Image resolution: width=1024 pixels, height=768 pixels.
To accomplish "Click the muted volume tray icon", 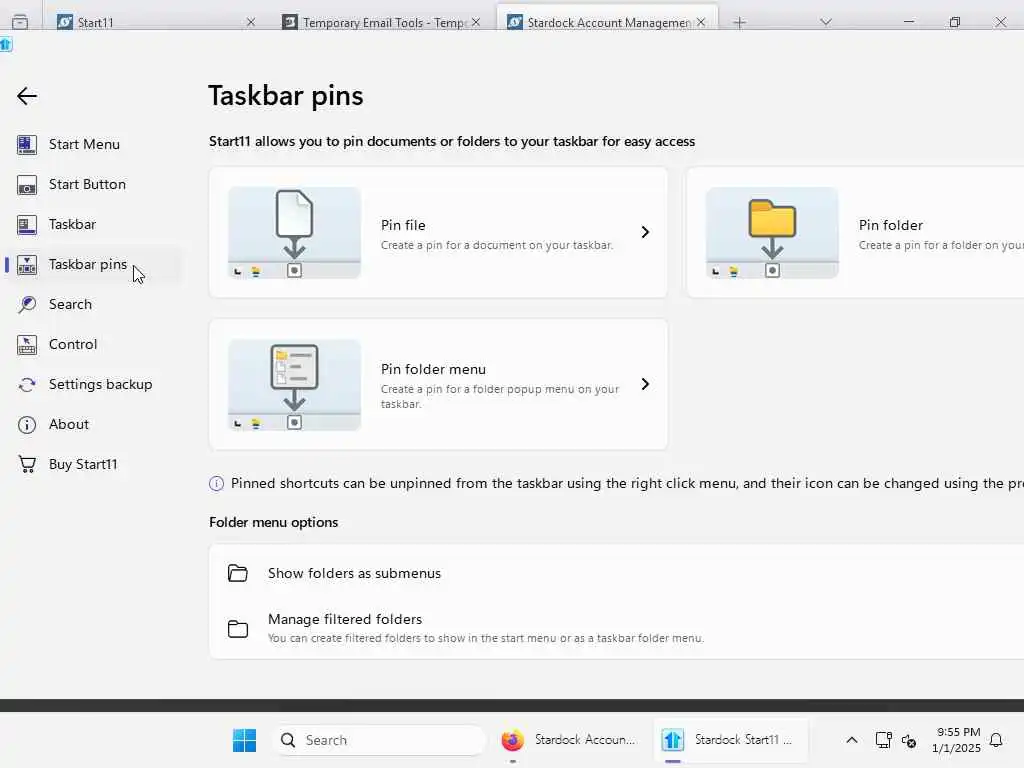I will (908, 741).
